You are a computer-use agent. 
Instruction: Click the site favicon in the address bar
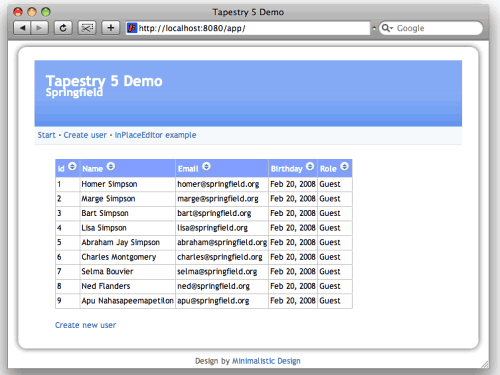[132, 28]
